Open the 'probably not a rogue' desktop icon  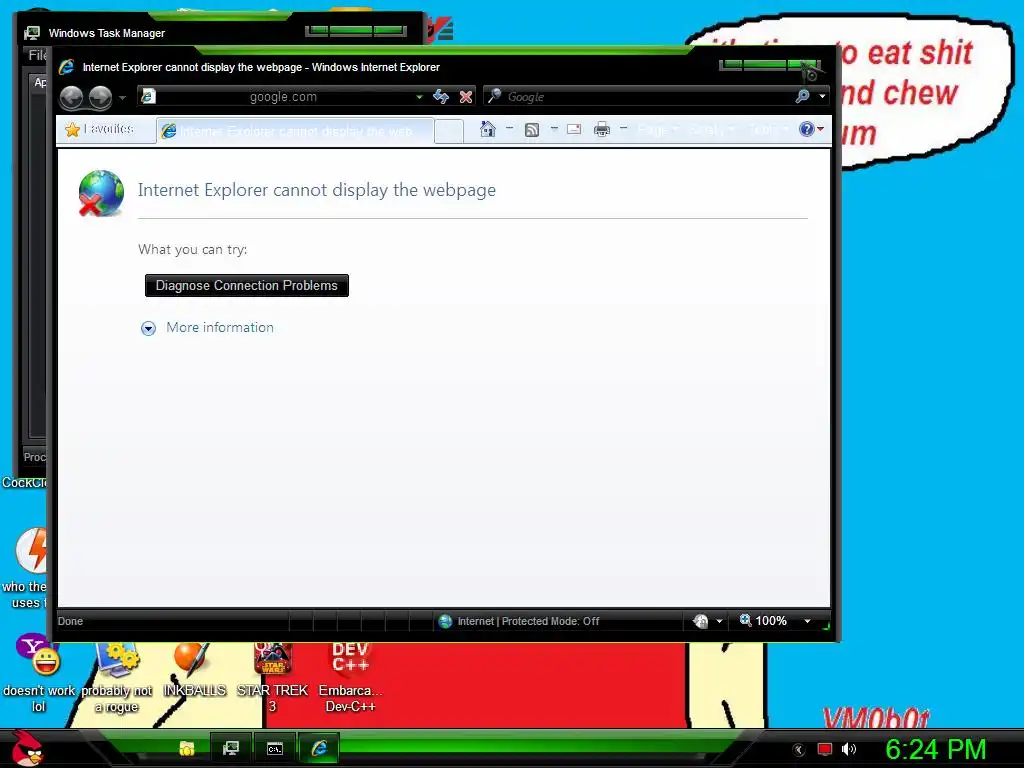pyautogui.click(x=116, y=679)
